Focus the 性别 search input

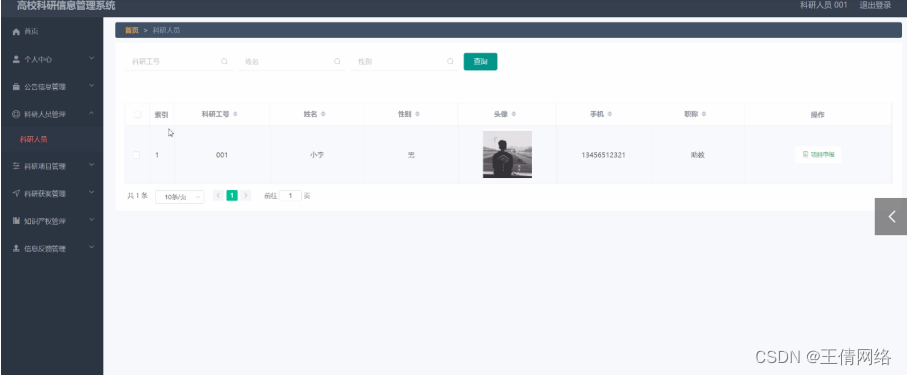405,61
